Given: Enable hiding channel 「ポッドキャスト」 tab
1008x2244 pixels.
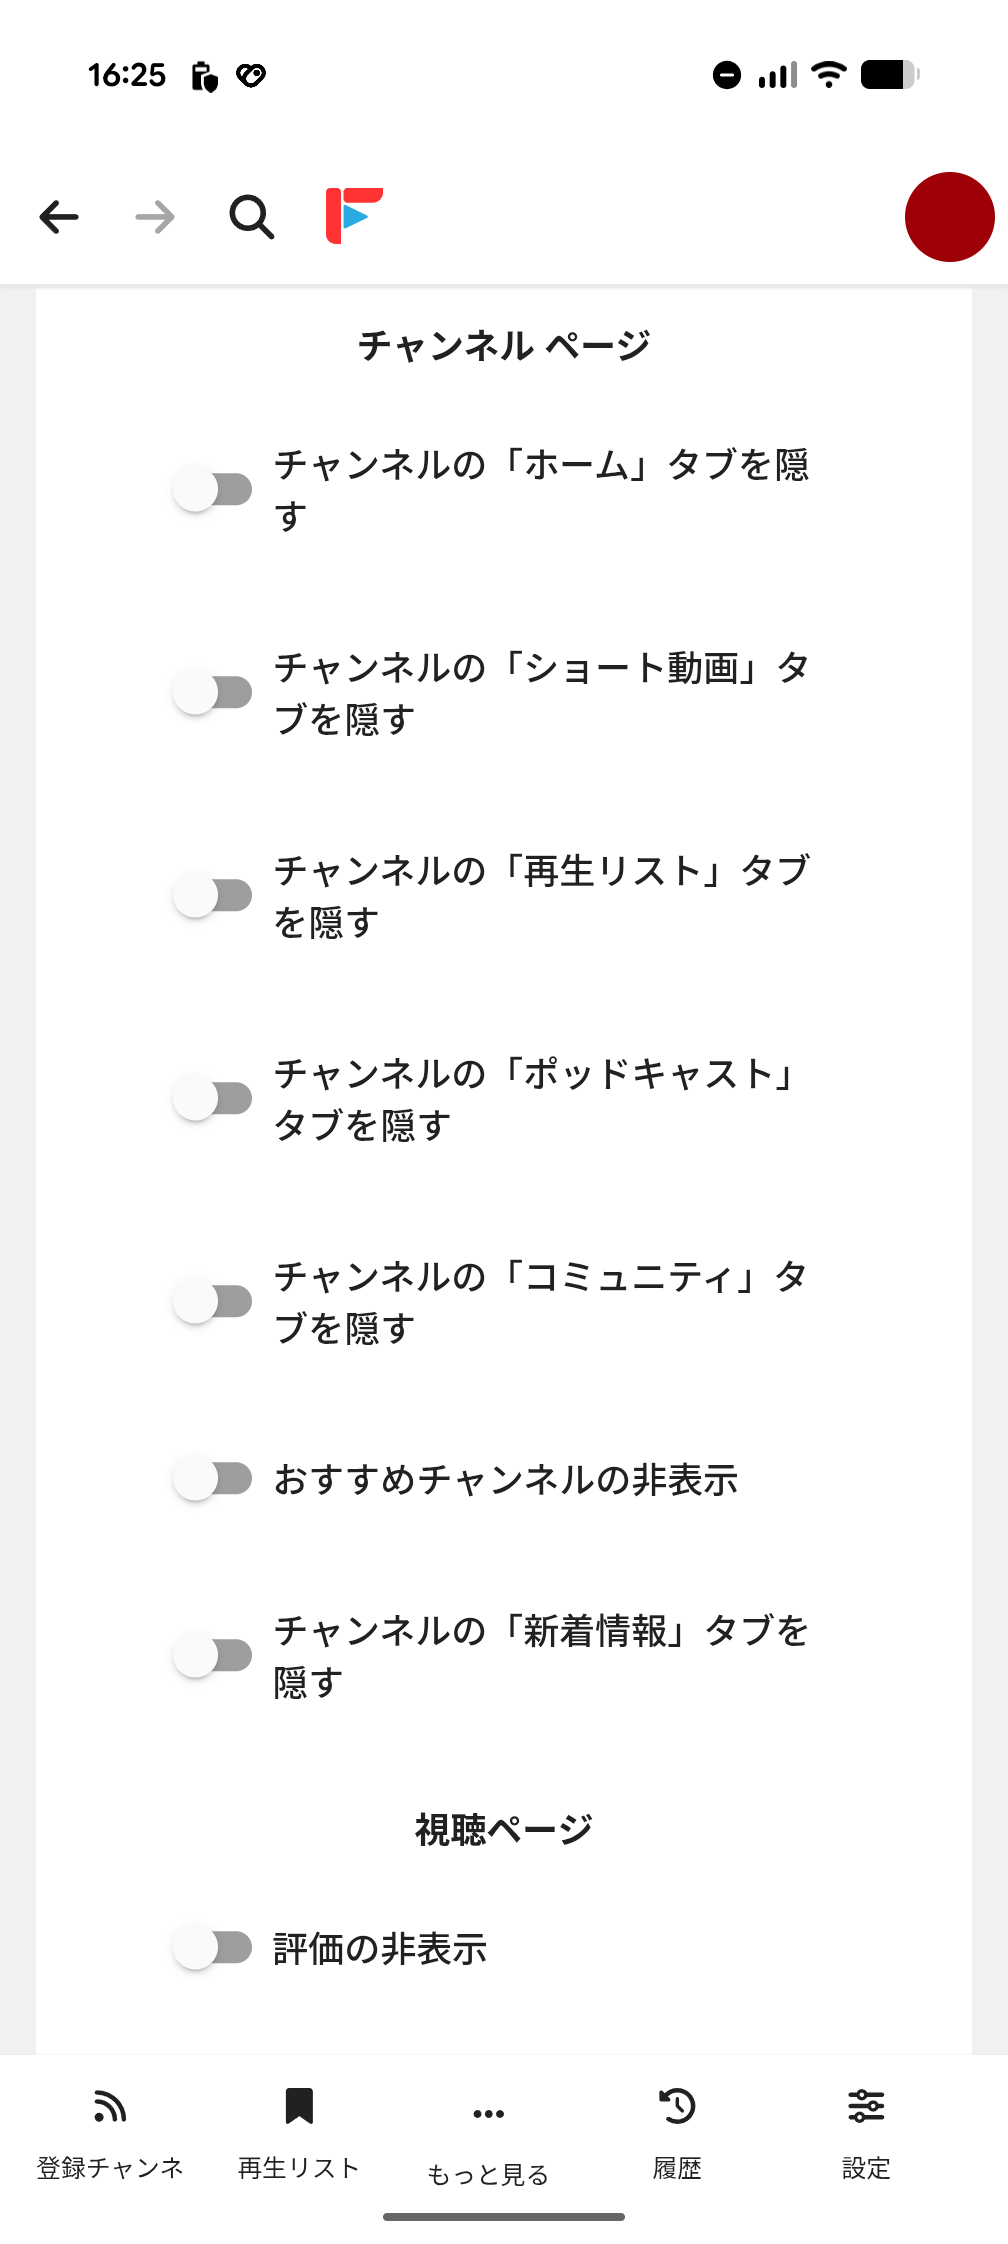Looking at the screenshot, I should click(x=213, y=1098).
